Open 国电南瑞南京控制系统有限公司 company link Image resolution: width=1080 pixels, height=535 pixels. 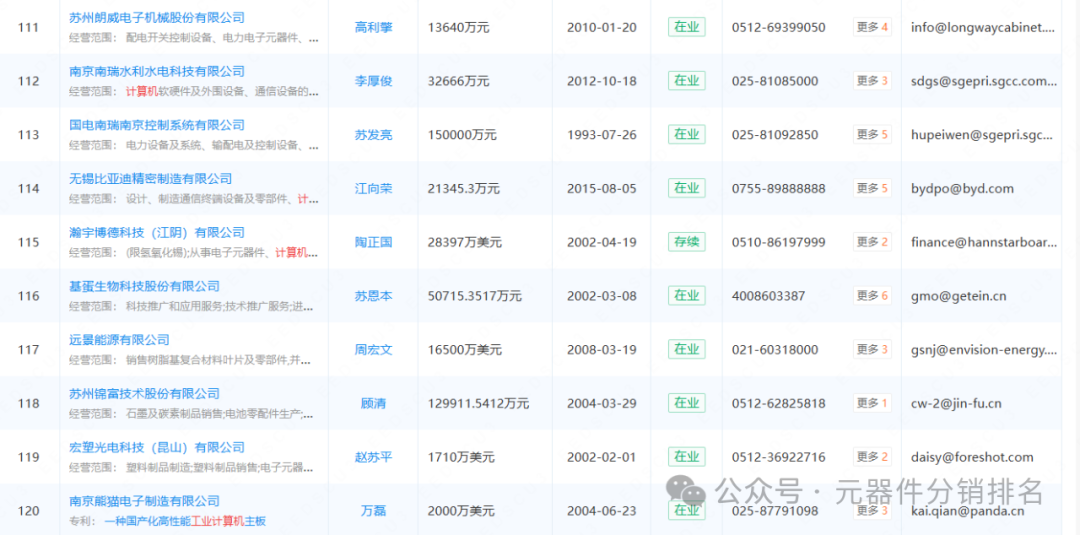[x=156, y=125]
